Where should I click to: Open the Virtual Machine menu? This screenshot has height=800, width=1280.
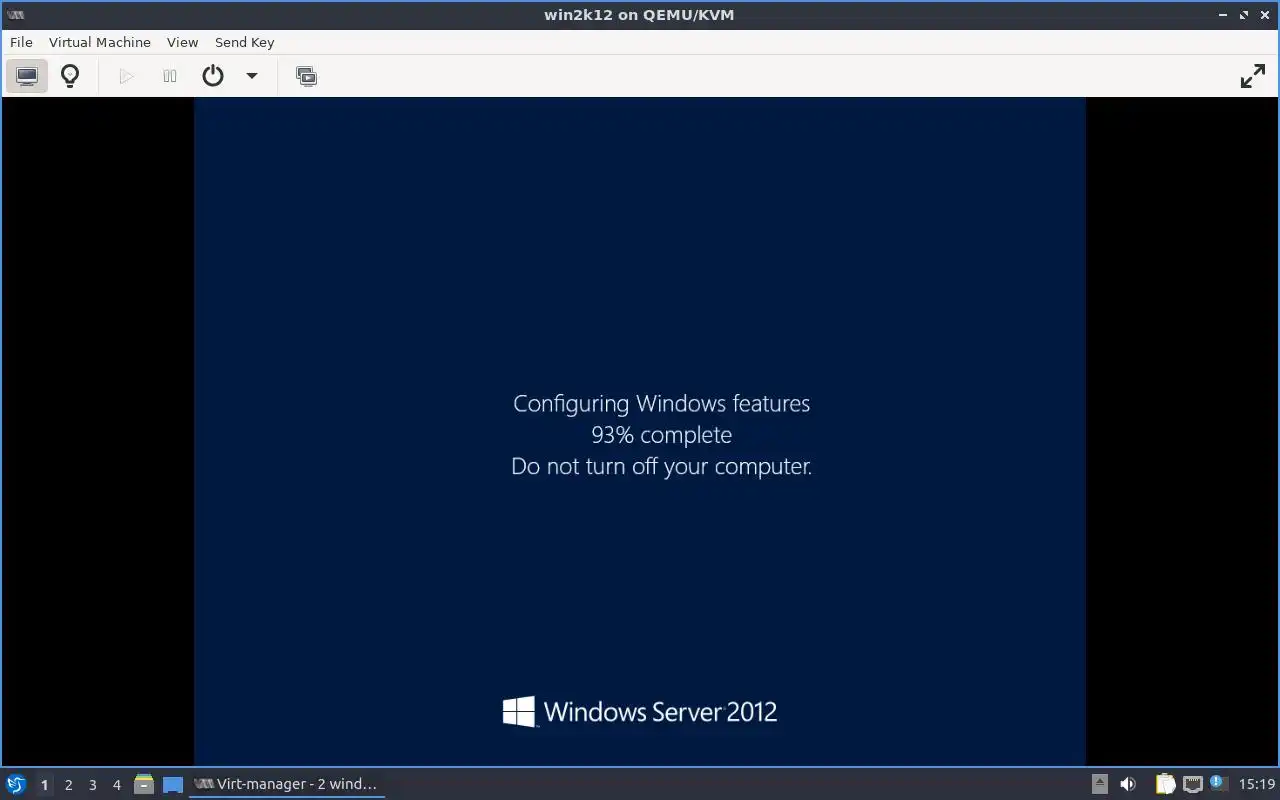[100, 42]
